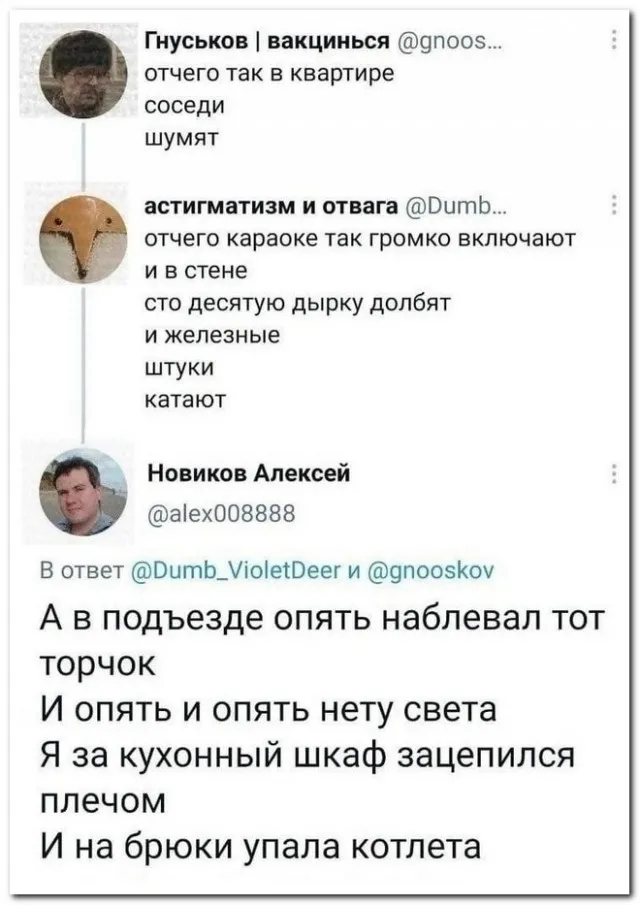Open the profile name Гнуськов | вакцинься
The height and width of the screenshot is (905, 640).
click(x=267, y=42)
